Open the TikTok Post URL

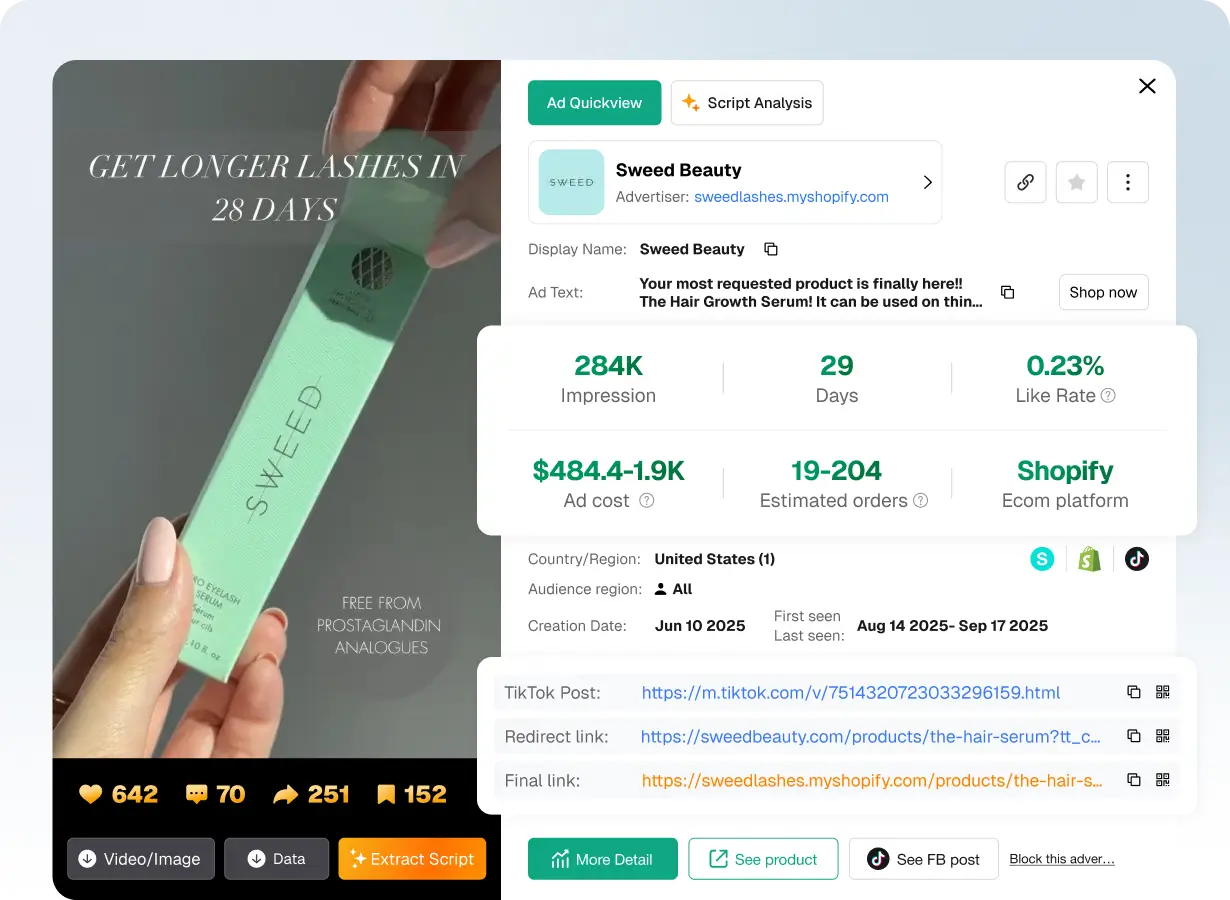850,691
